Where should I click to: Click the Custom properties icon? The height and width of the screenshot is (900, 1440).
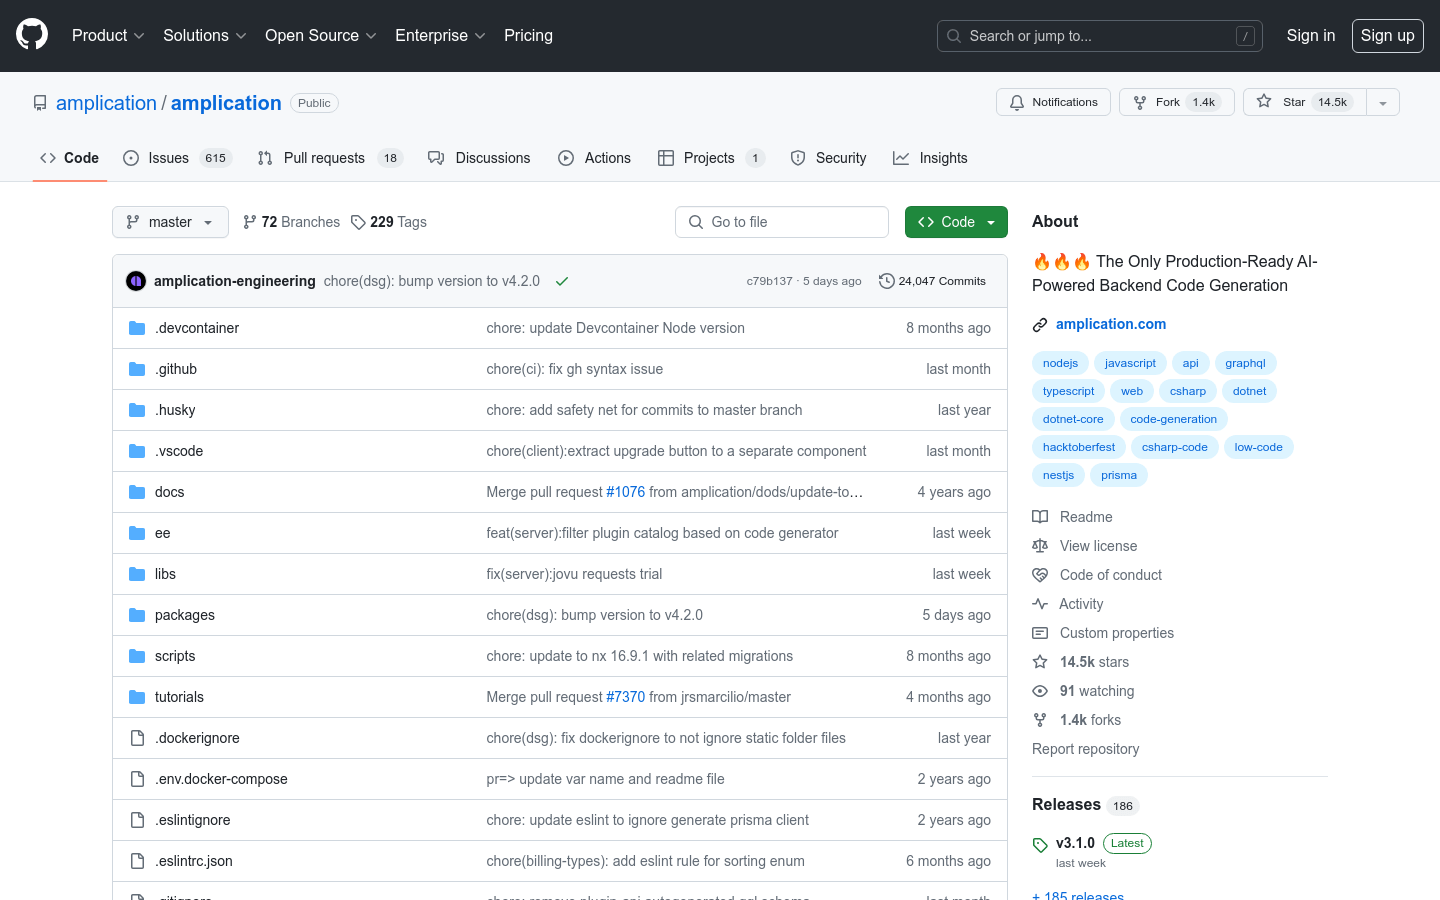1040,633
